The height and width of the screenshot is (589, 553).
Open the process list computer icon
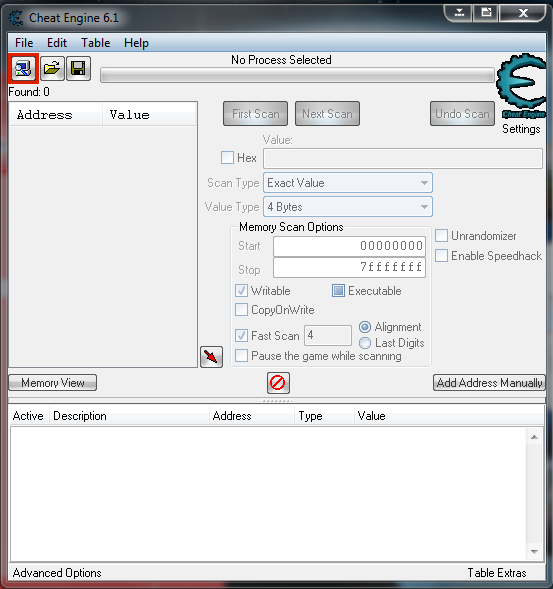click(x=23, y=69)
